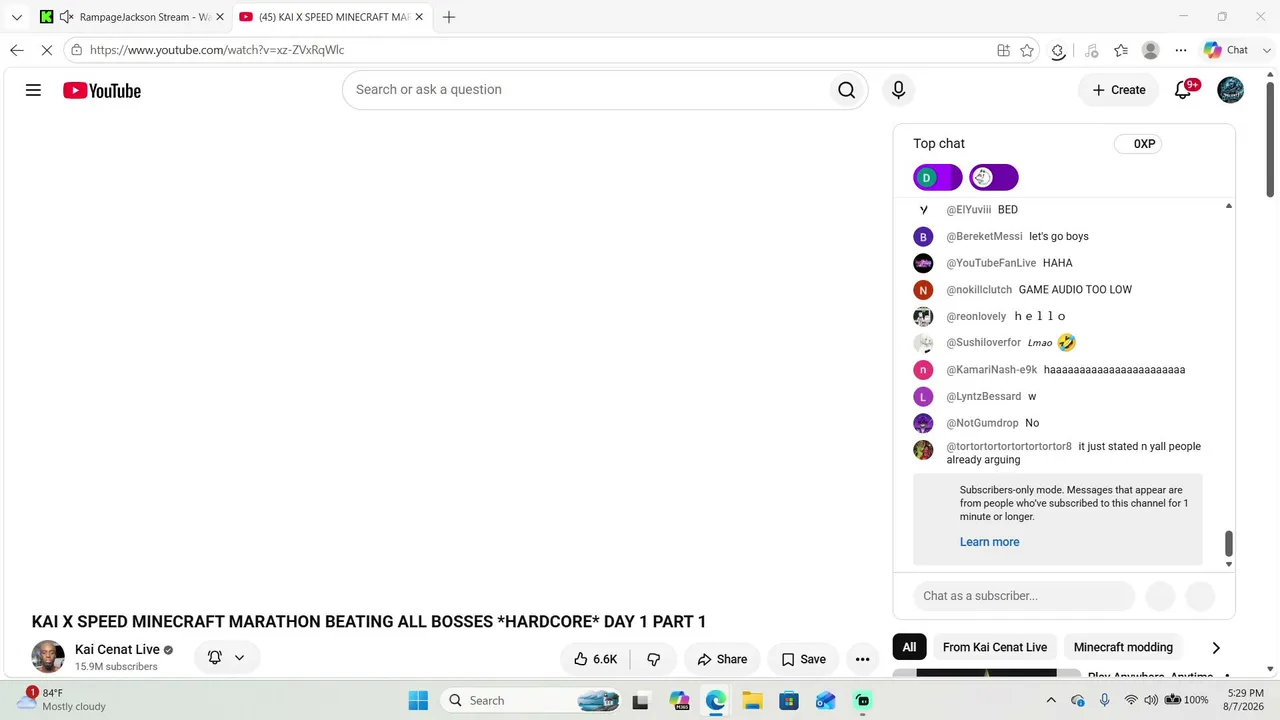This screenshot has width=1280, height=720.
Task: Click the browser address bar URL
Action: [x=217, y=50]
